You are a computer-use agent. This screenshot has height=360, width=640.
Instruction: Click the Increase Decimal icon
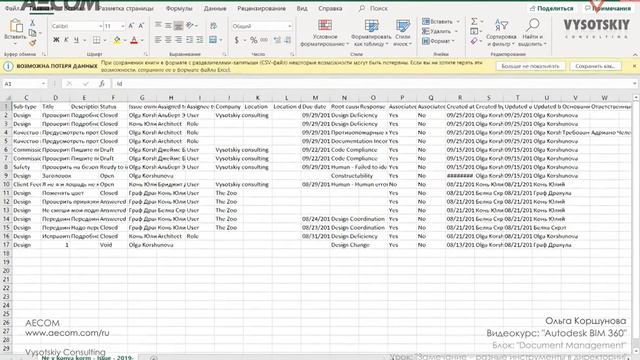[x=278, y=40]
